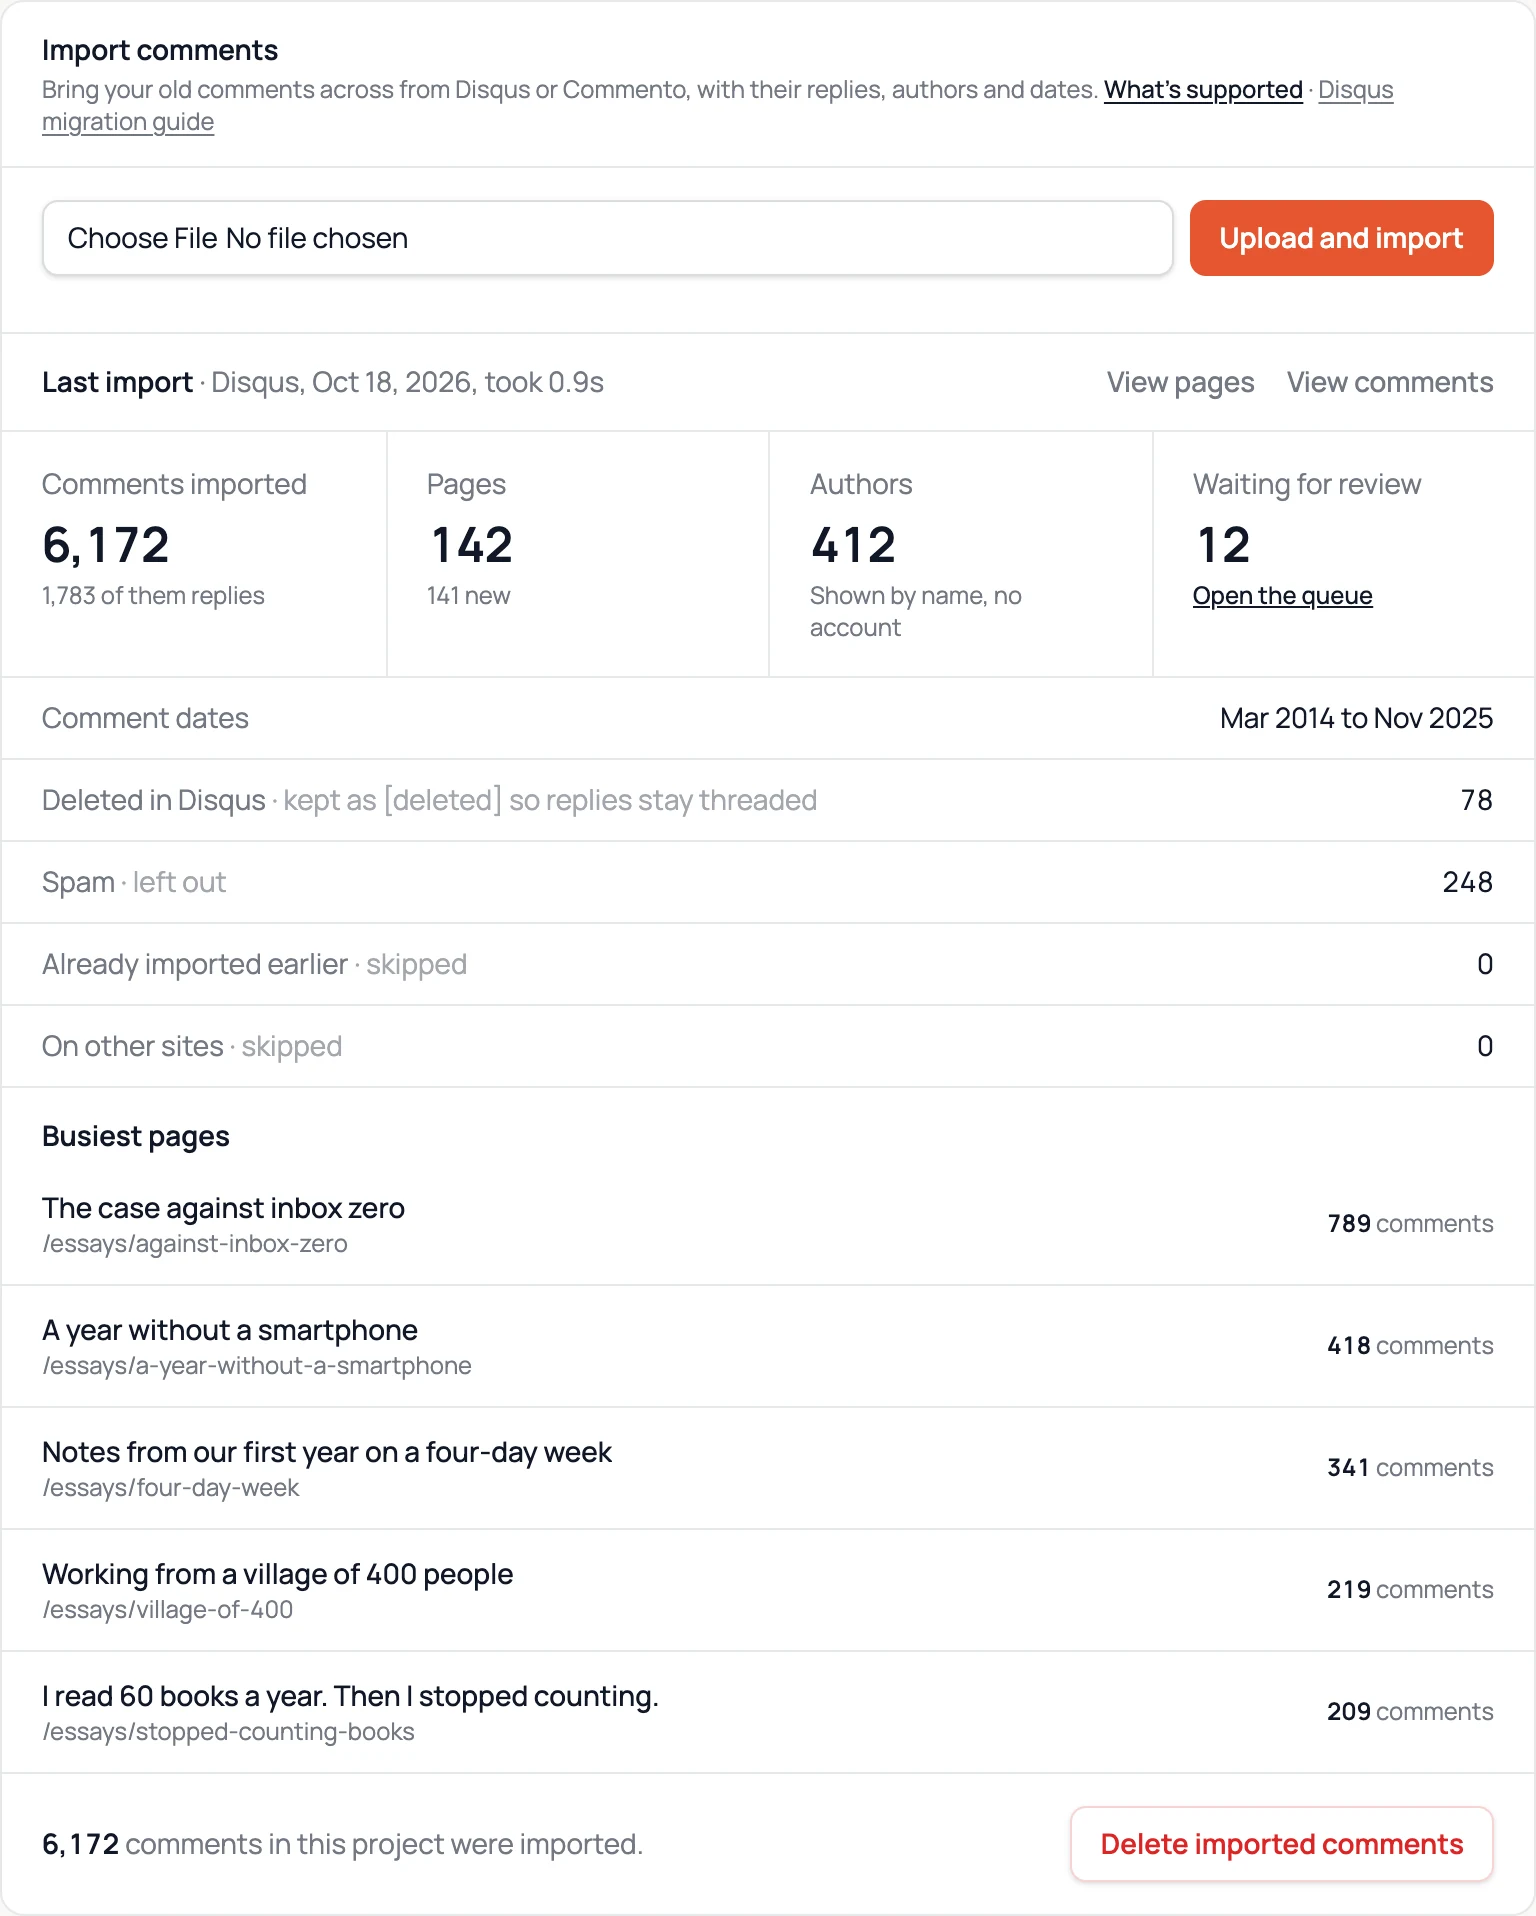The image size is (1536, 1916).
Task: Open the queue of waiting comments
Action: click(1282, 596)
